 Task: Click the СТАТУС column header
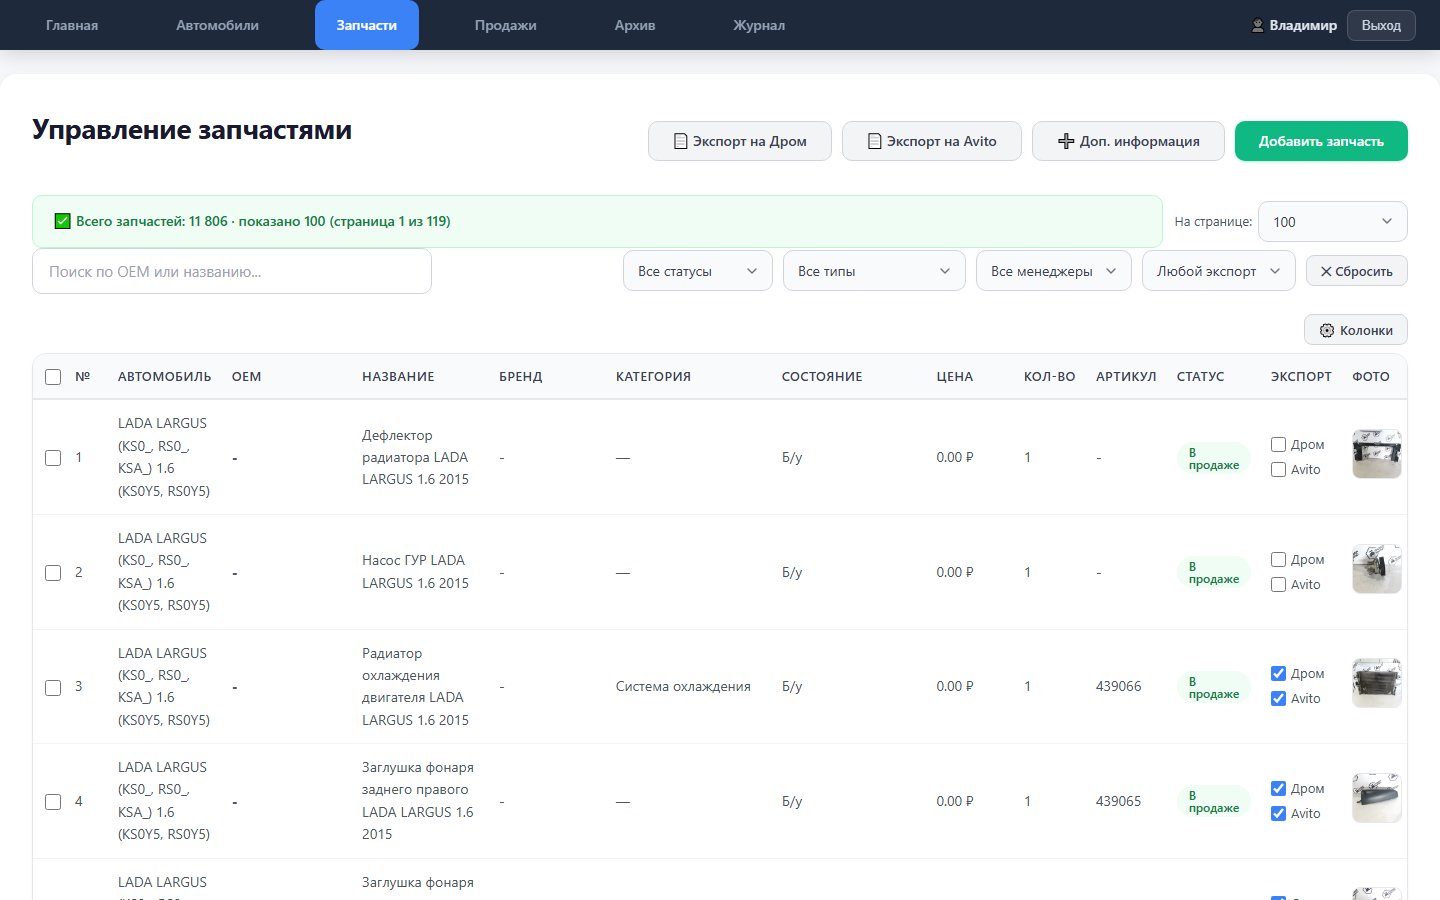coord(1200,377)
